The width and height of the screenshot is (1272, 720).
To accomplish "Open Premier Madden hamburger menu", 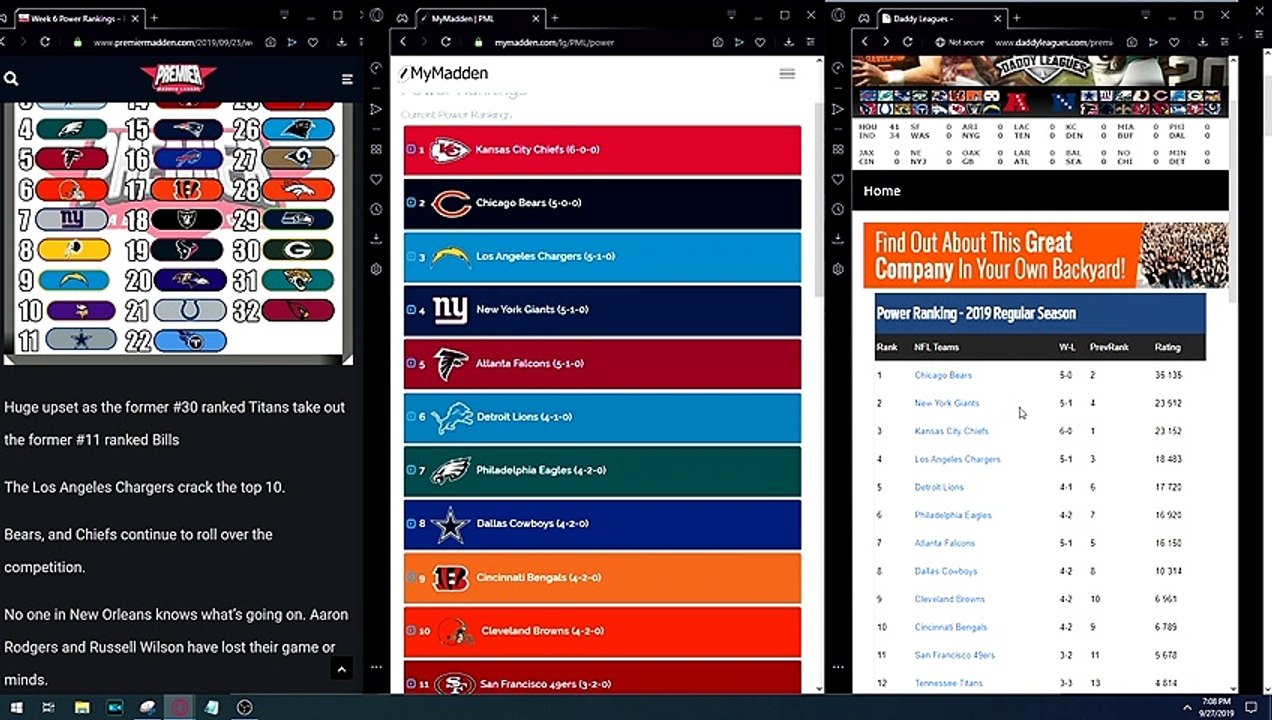I will [x=347, y=79].
